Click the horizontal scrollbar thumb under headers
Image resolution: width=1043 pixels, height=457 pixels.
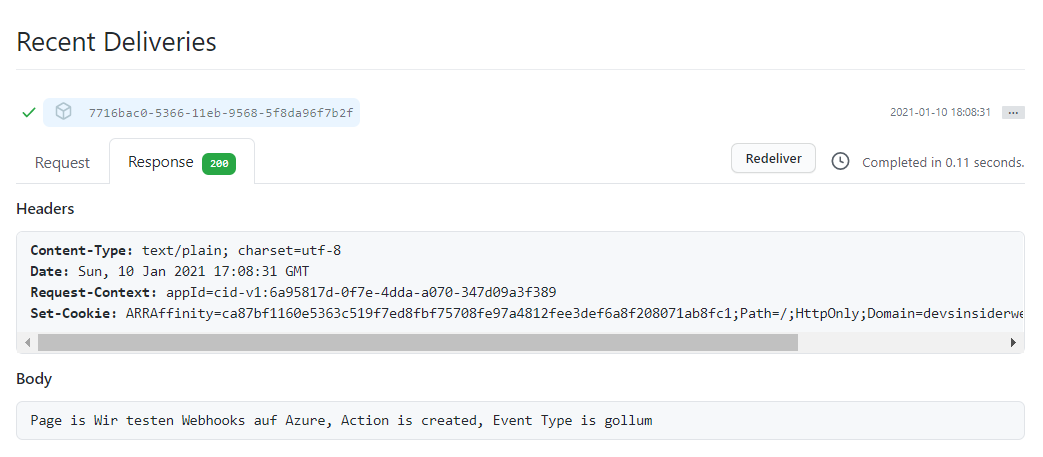(417, 342)
